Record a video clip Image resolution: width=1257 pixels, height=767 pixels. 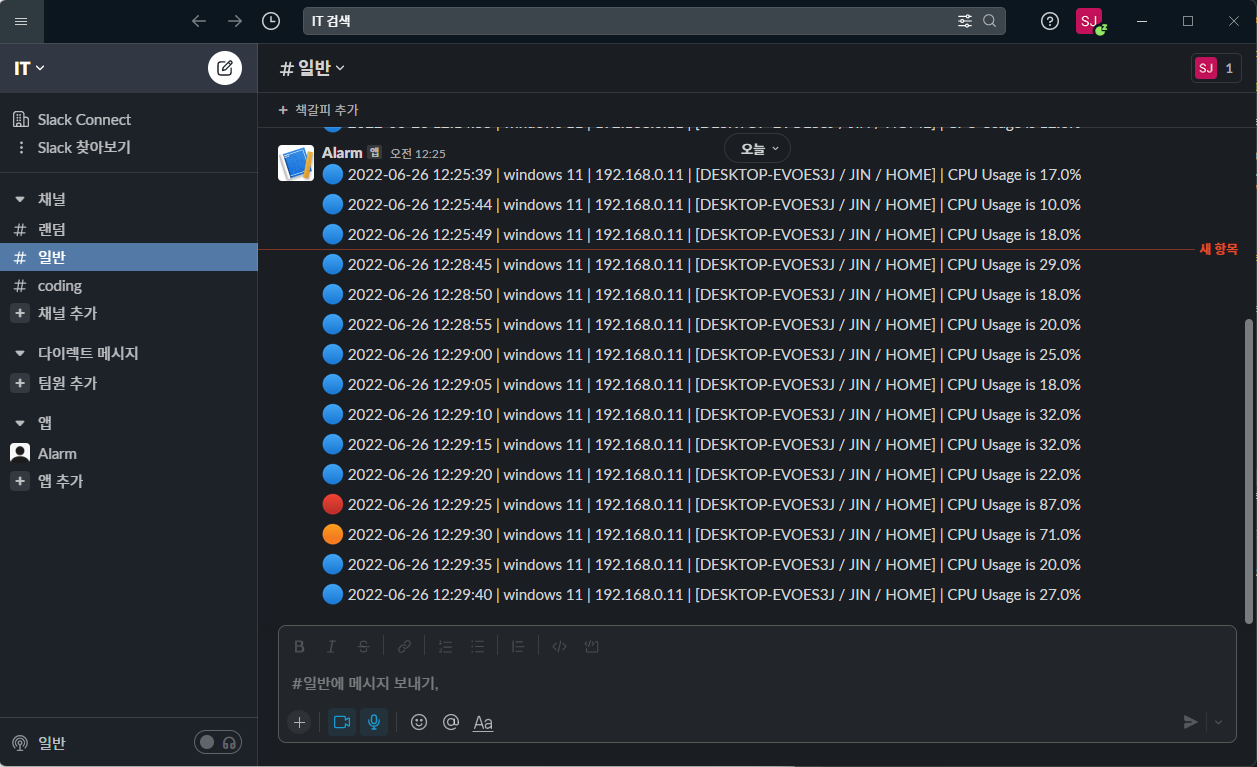pos(342,722)
